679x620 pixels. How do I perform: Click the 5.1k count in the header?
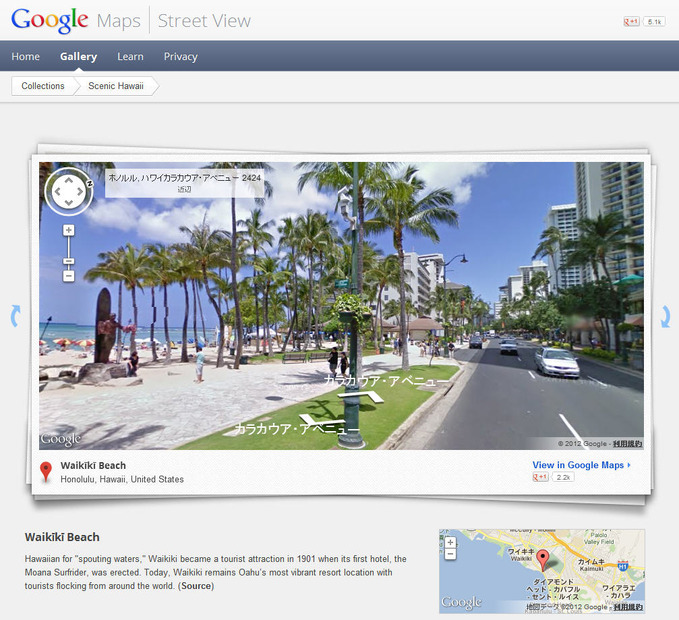click(654, 22)
